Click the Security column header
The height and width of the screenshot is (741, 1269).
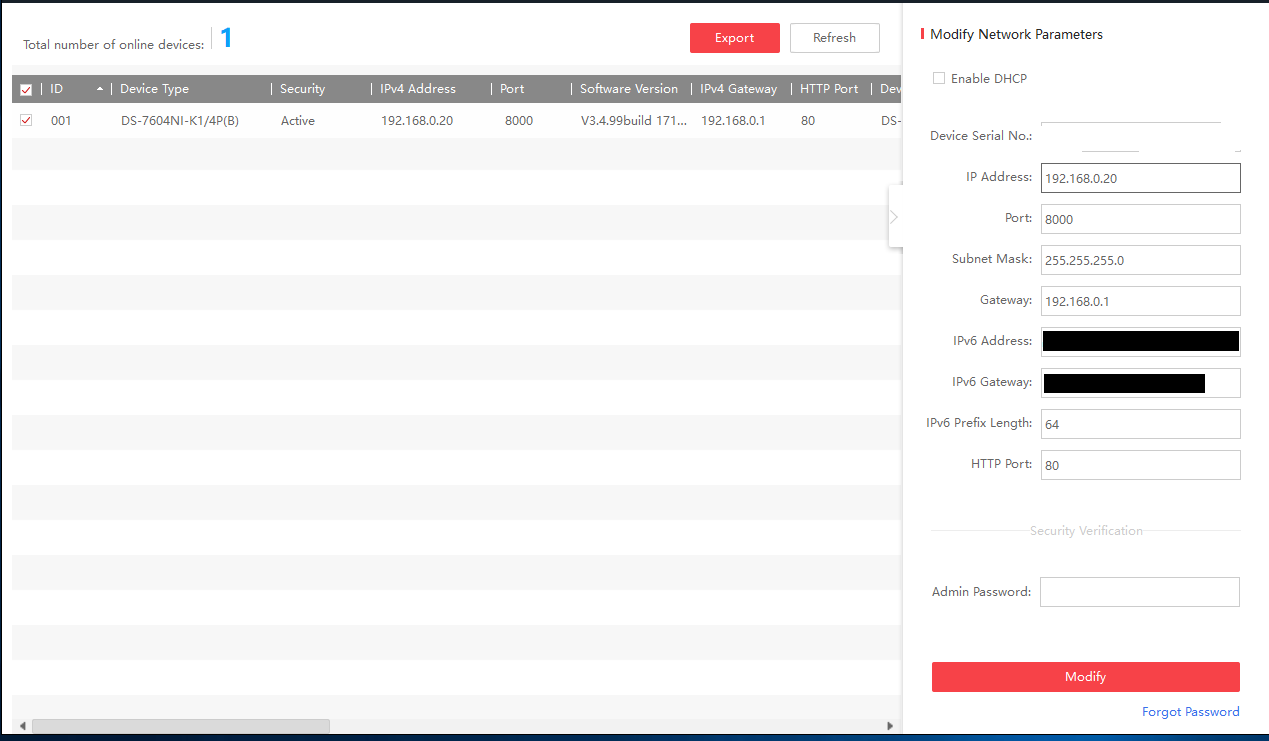click(302, 88)
